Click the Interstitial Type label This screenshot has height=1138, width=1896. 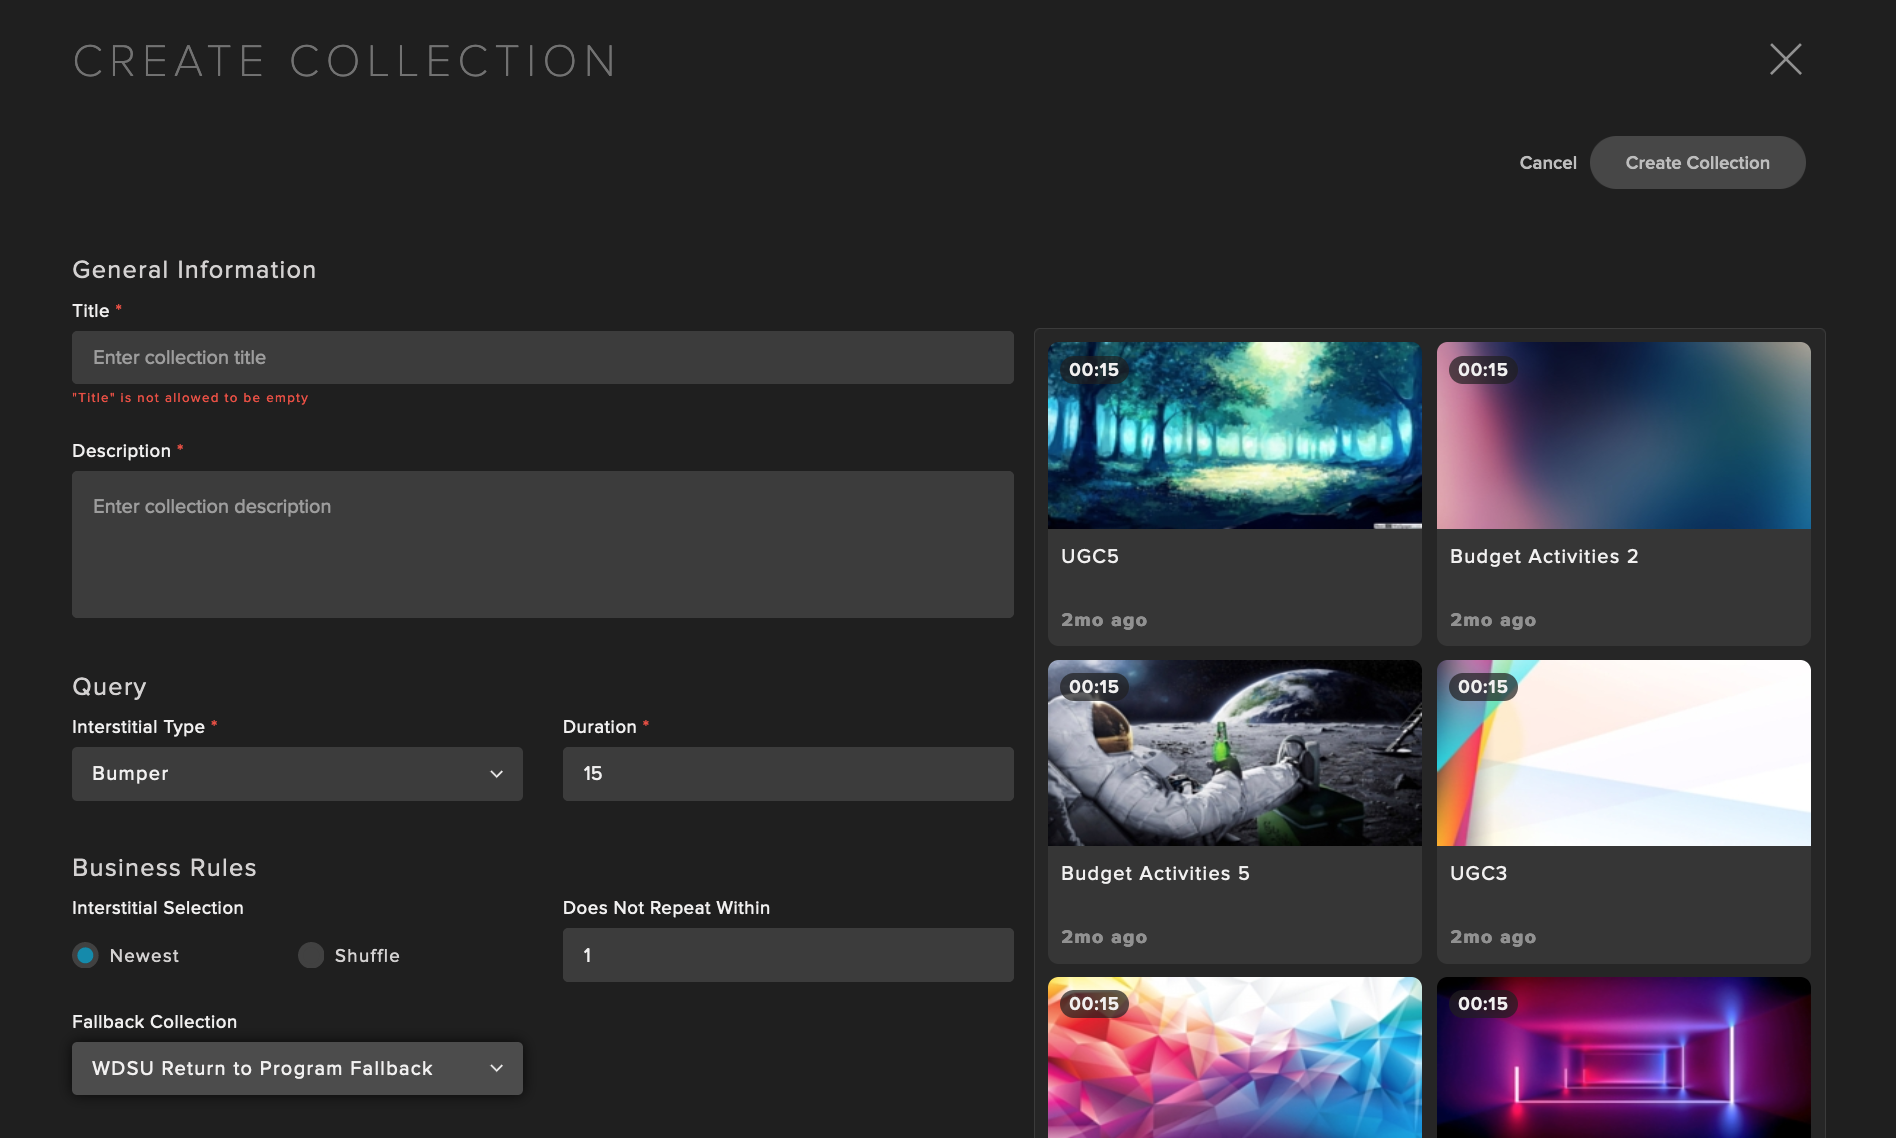click(138, 727)
